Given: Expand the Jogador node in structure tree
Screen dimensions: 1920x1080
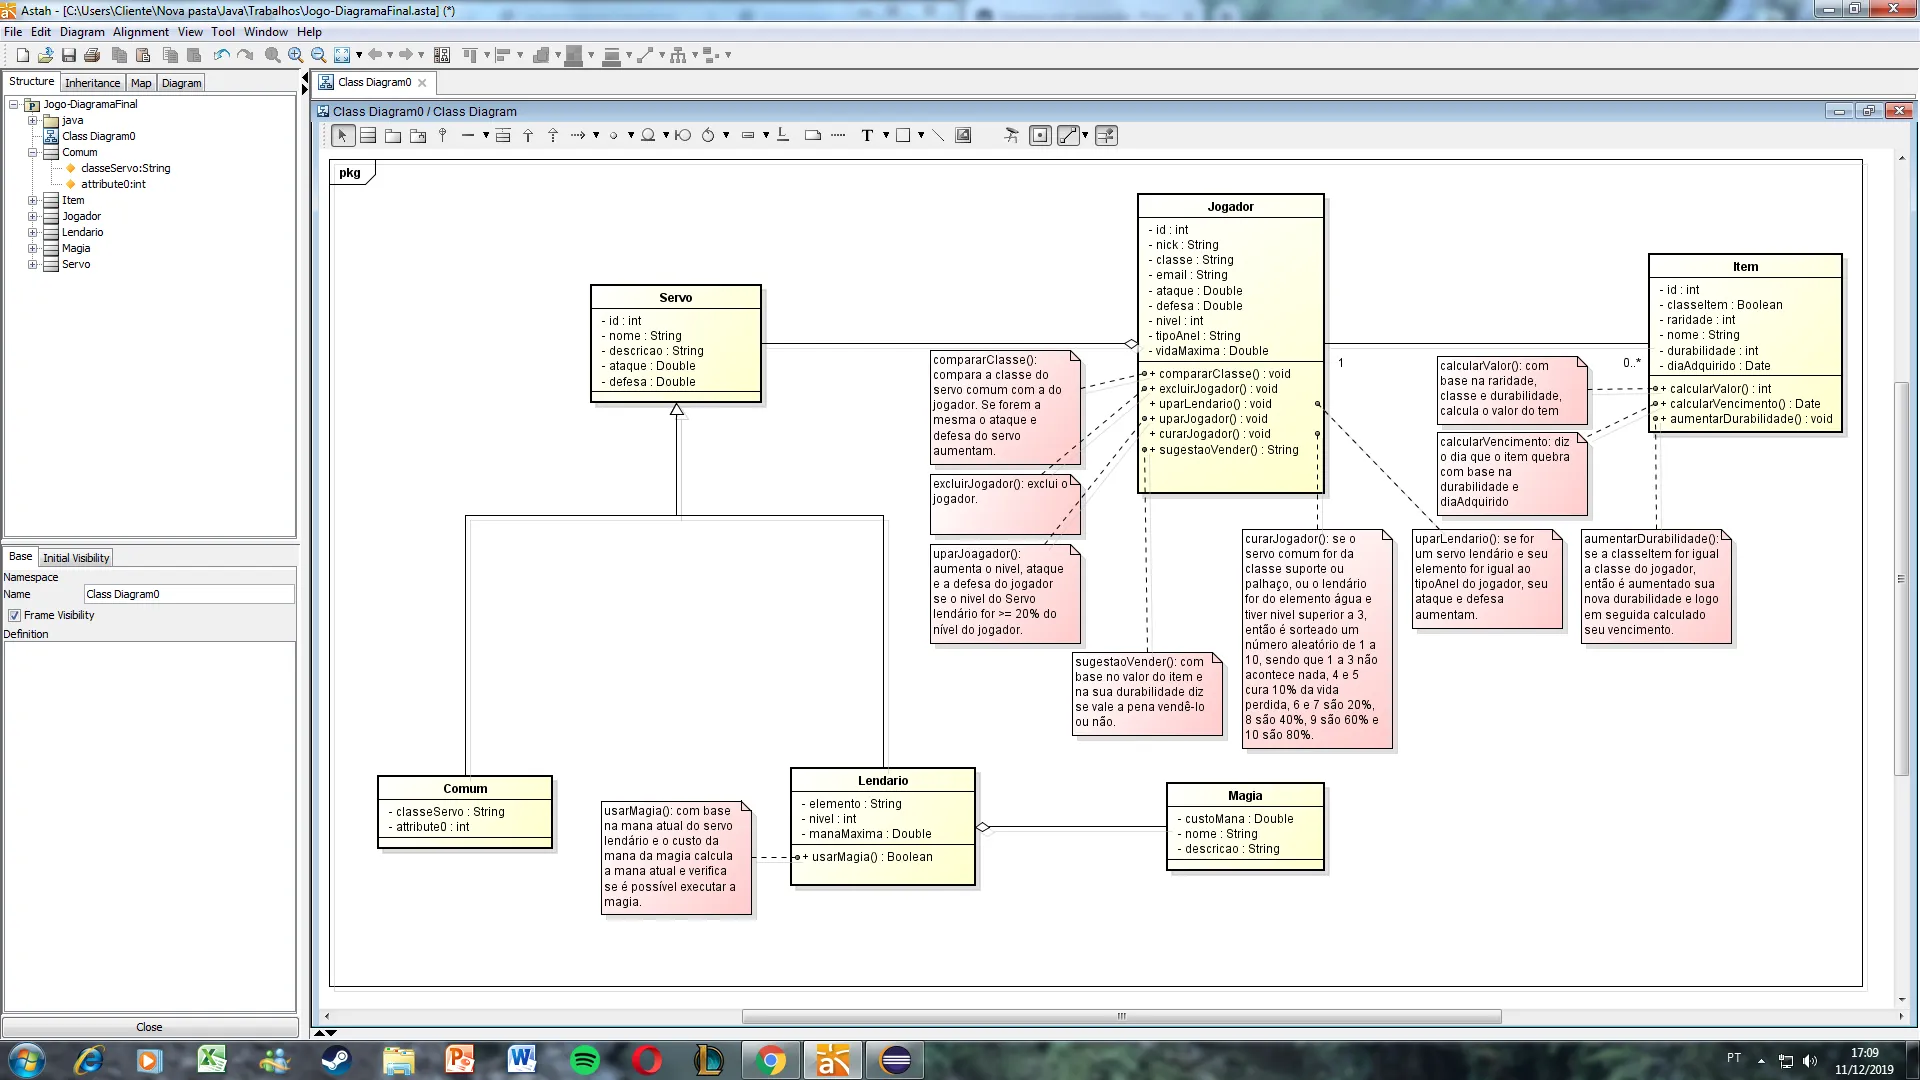Looking at the screenshot, I should (x=33, y=216).
